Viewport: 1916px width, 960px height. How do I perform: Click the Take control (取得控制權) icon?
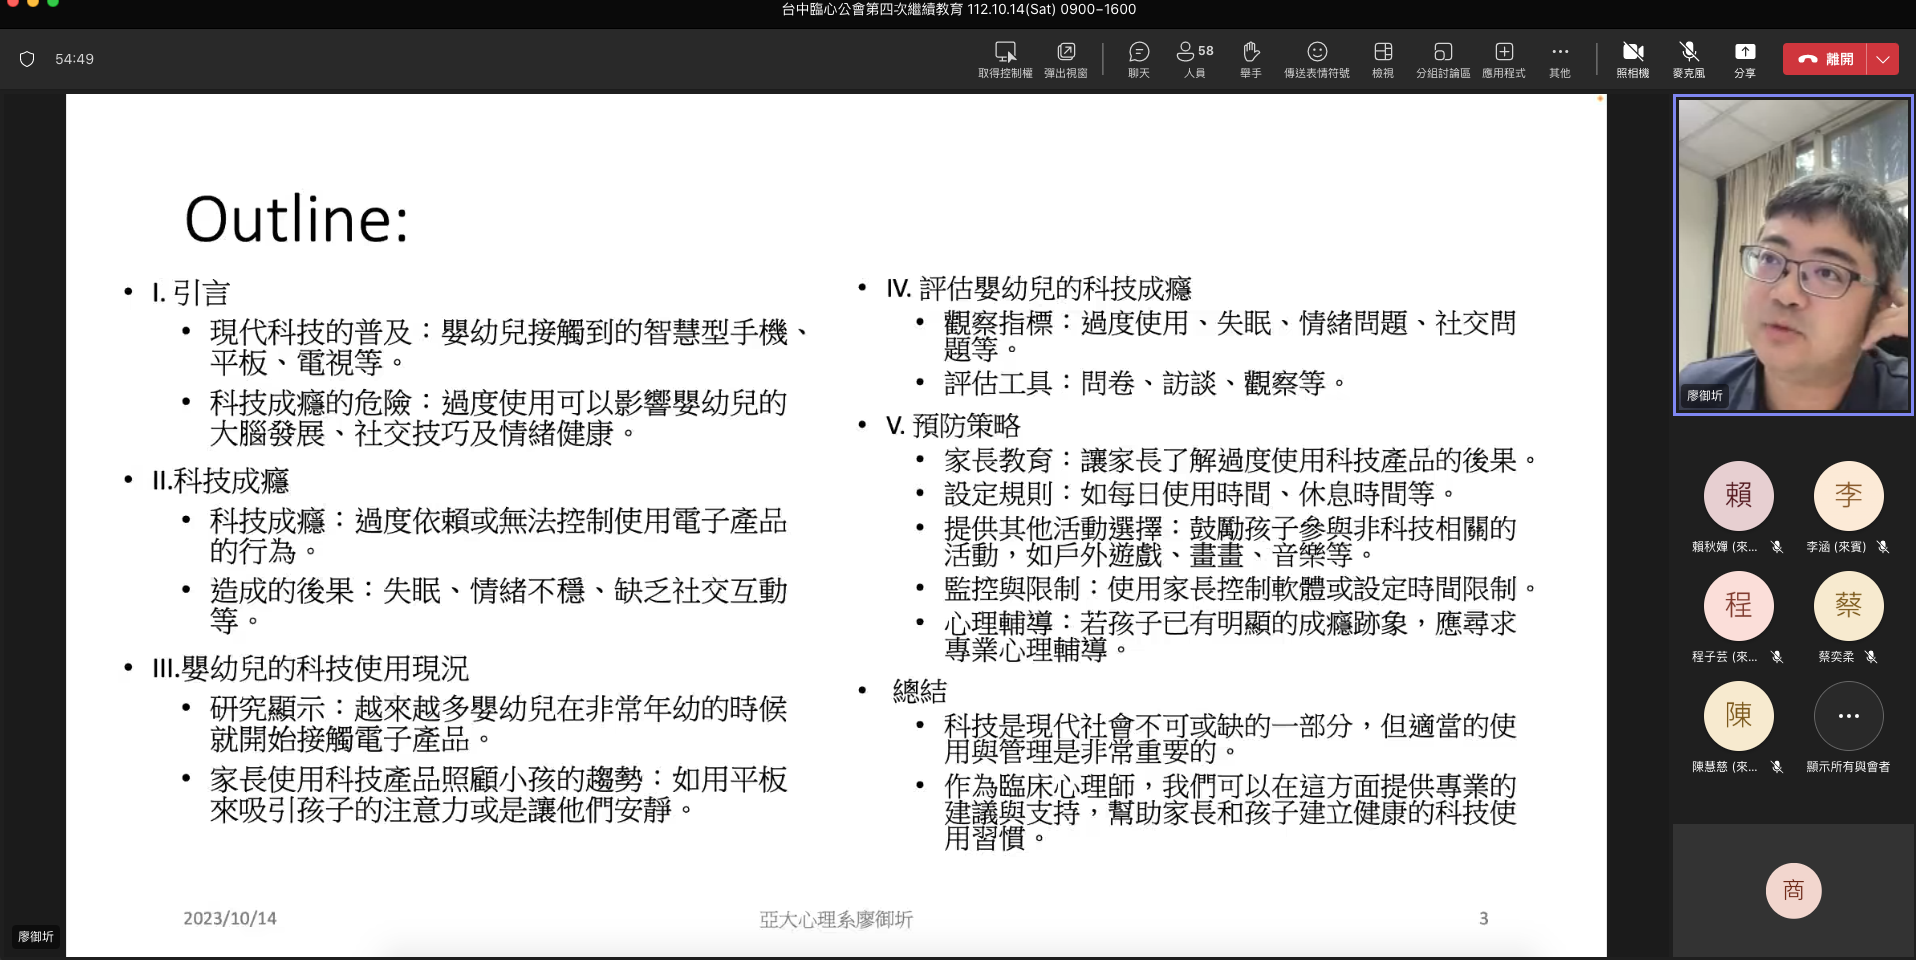coord(1005,52)
